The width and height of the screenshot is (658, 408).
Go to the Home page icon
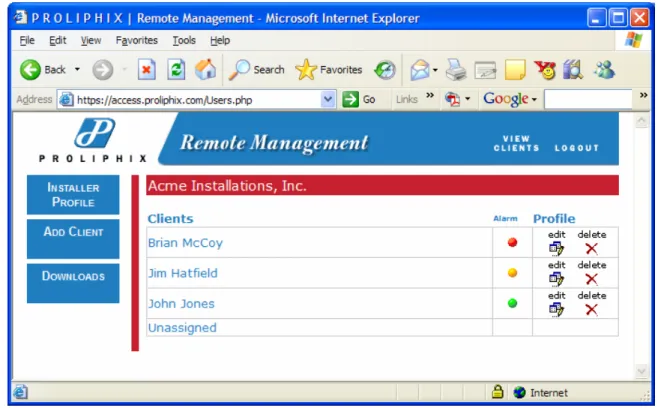click(x=205, y=69)
